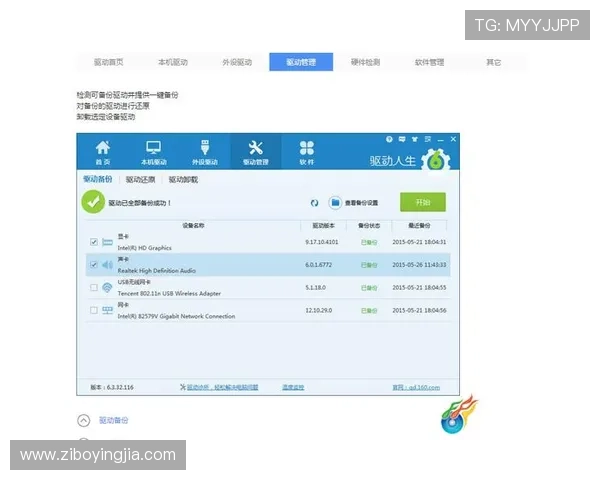Viewport: 600px width, 480px height.
Task: Open the 驱动备份 link below the screenshot
Action: 114,420
